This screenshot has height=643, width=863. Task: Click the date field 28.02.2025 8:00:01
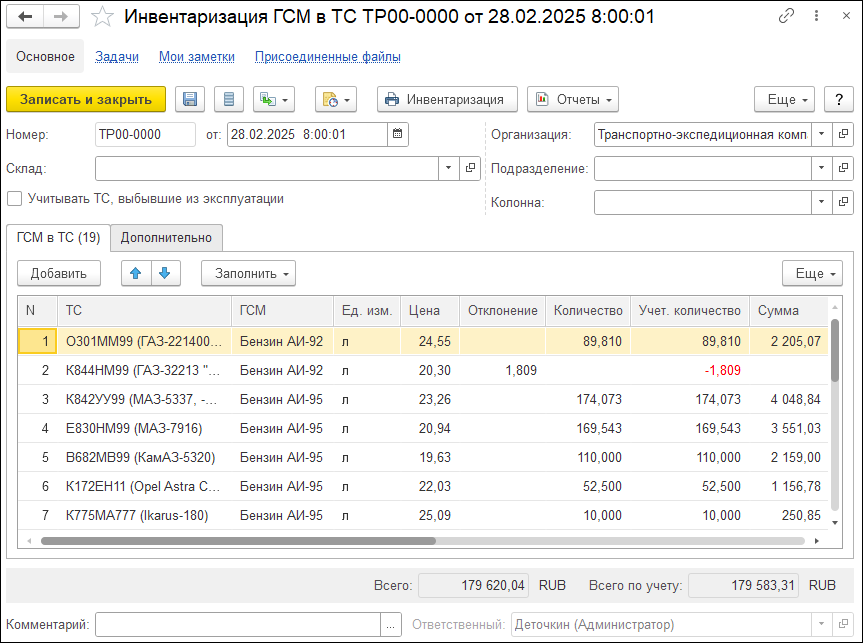(x=307, y=134)
